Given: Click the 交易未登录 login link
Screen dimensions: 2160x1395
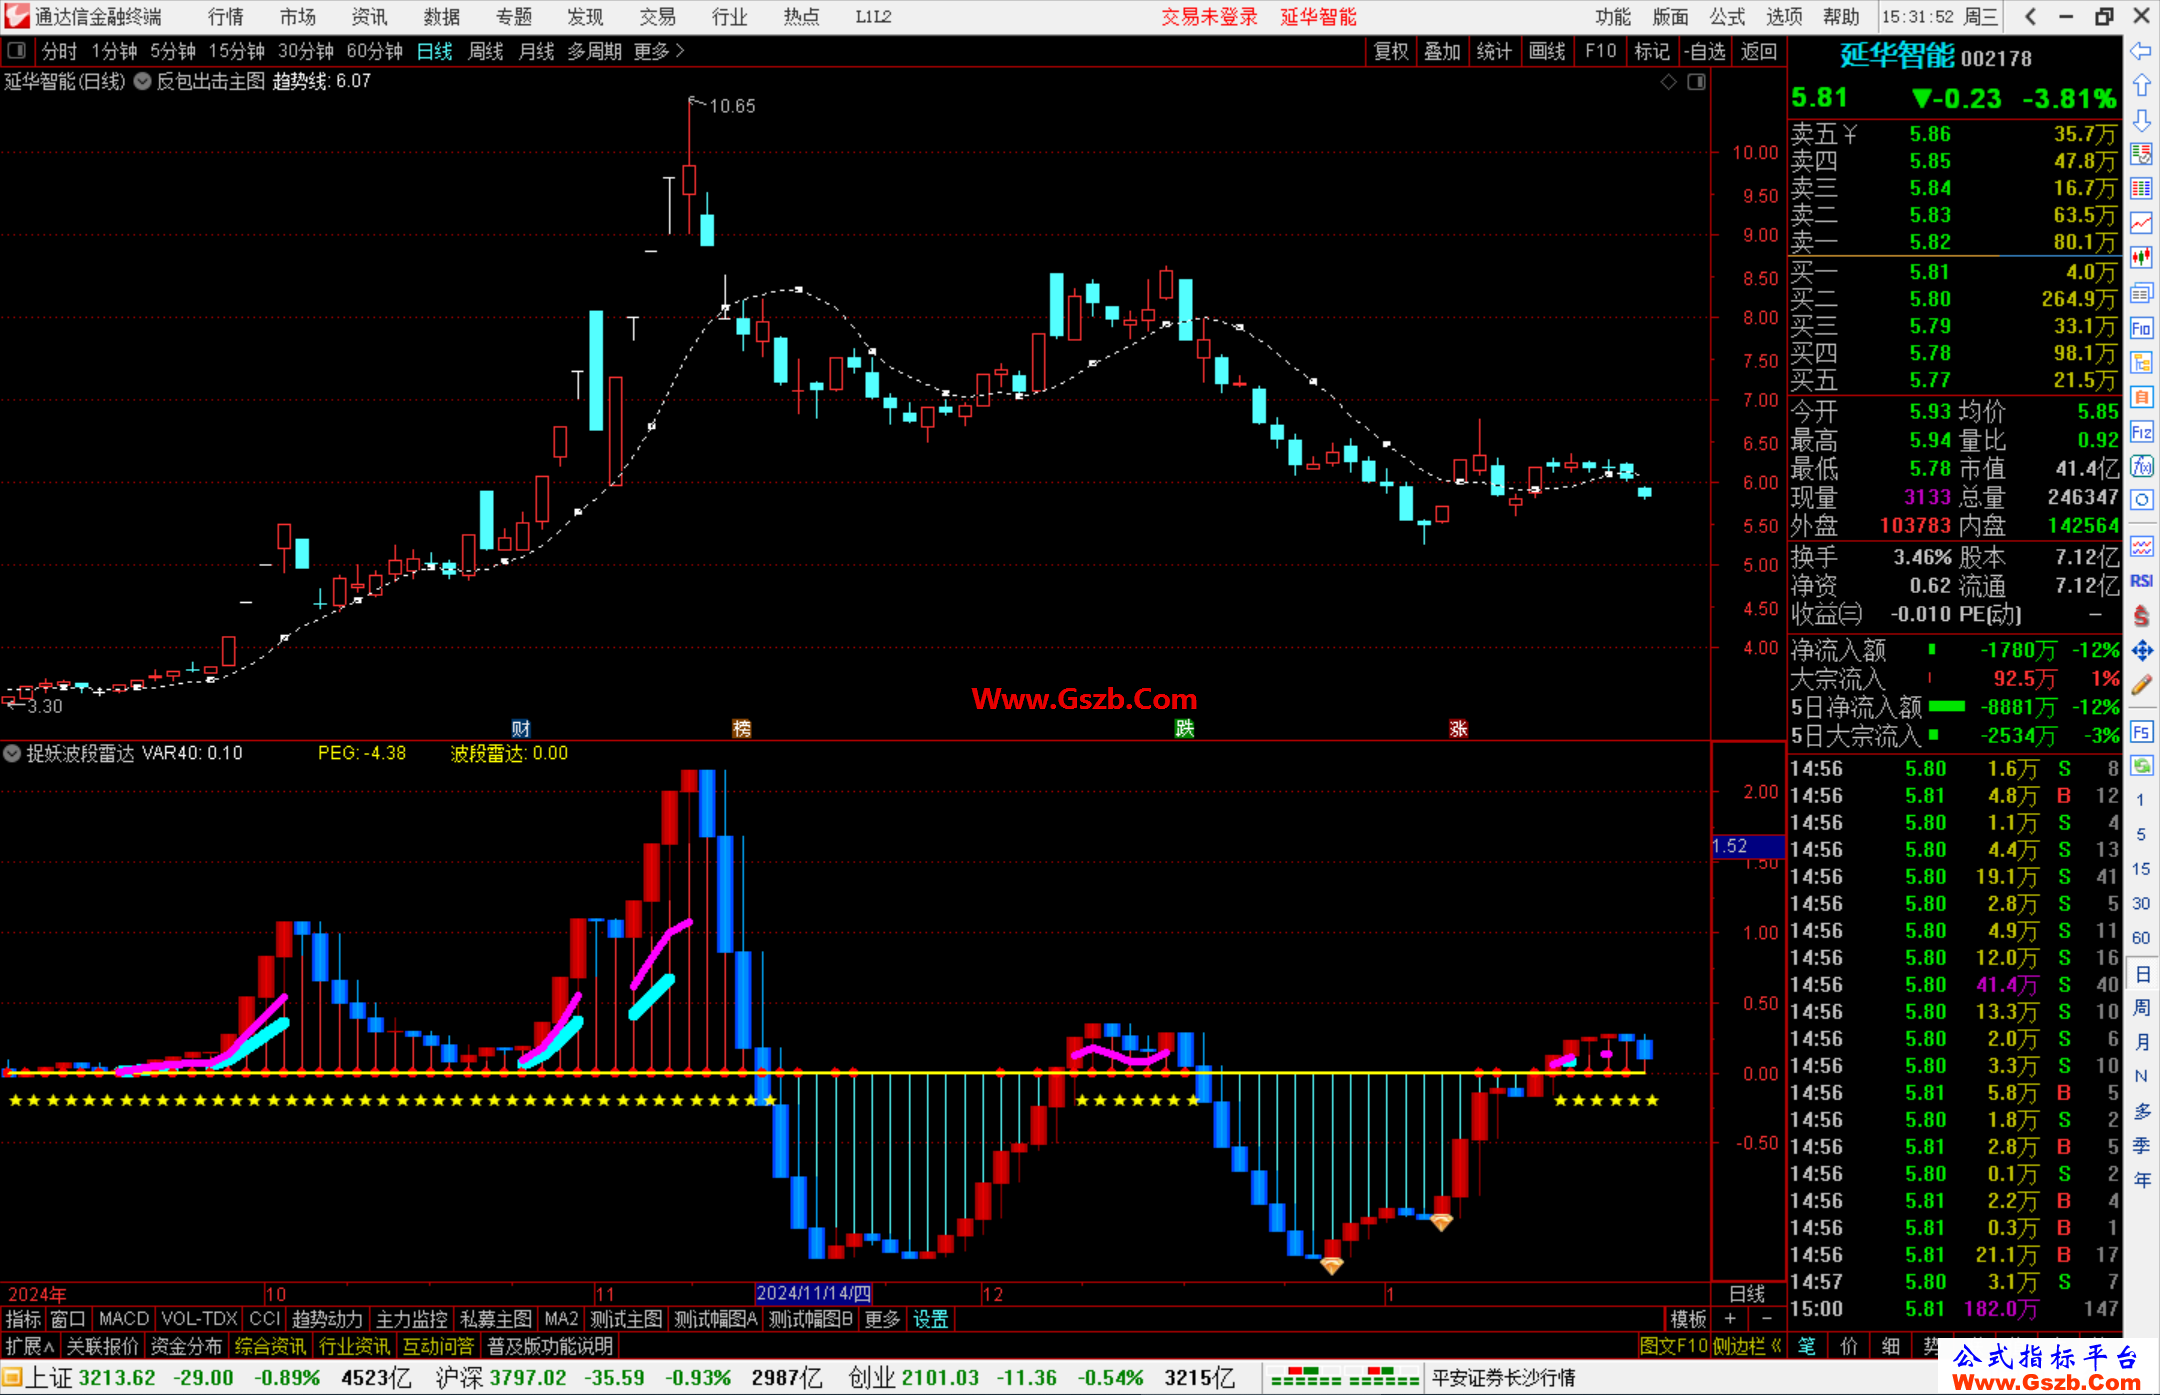Looking at the screenshot, I should pyautogui.click(x=1209, y=17).
